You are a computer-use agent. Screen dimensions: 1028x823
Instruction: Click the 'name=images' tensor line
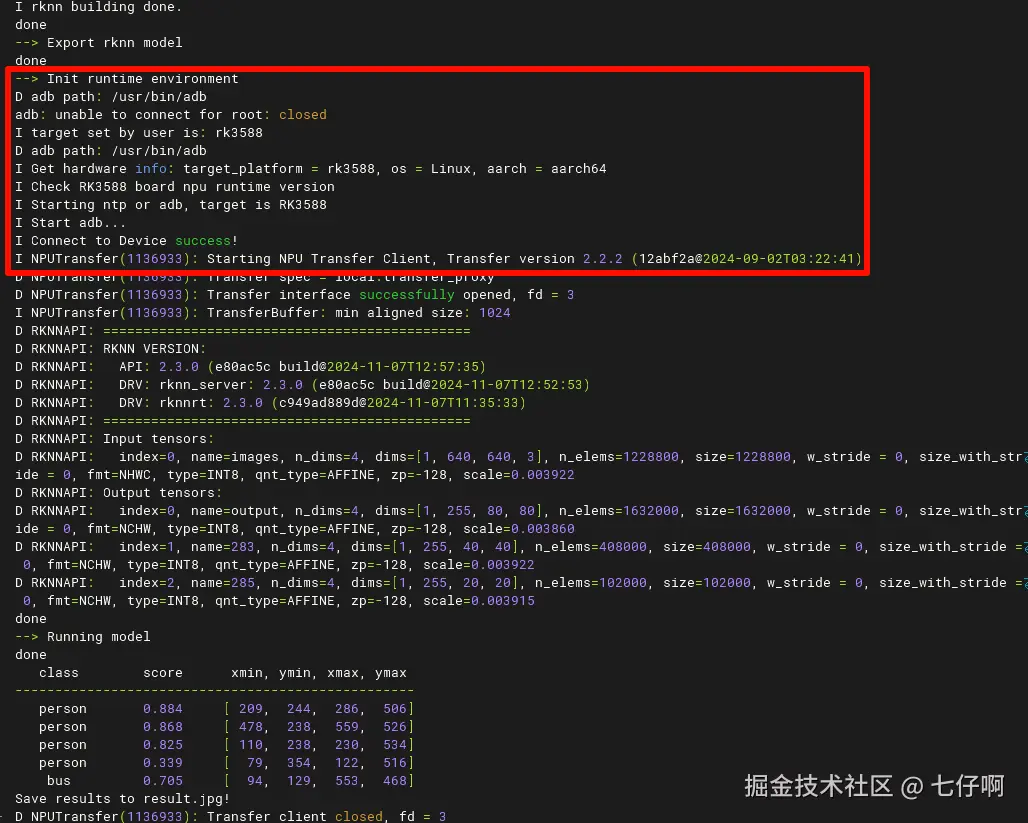(521, 466)
